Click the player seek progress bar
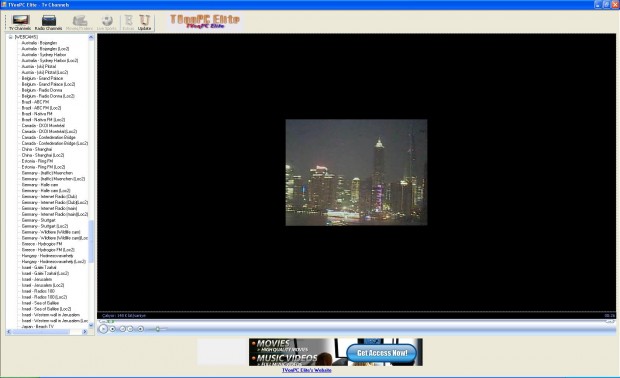The width and height of the screenshot is (620, 378). (357, 321)
